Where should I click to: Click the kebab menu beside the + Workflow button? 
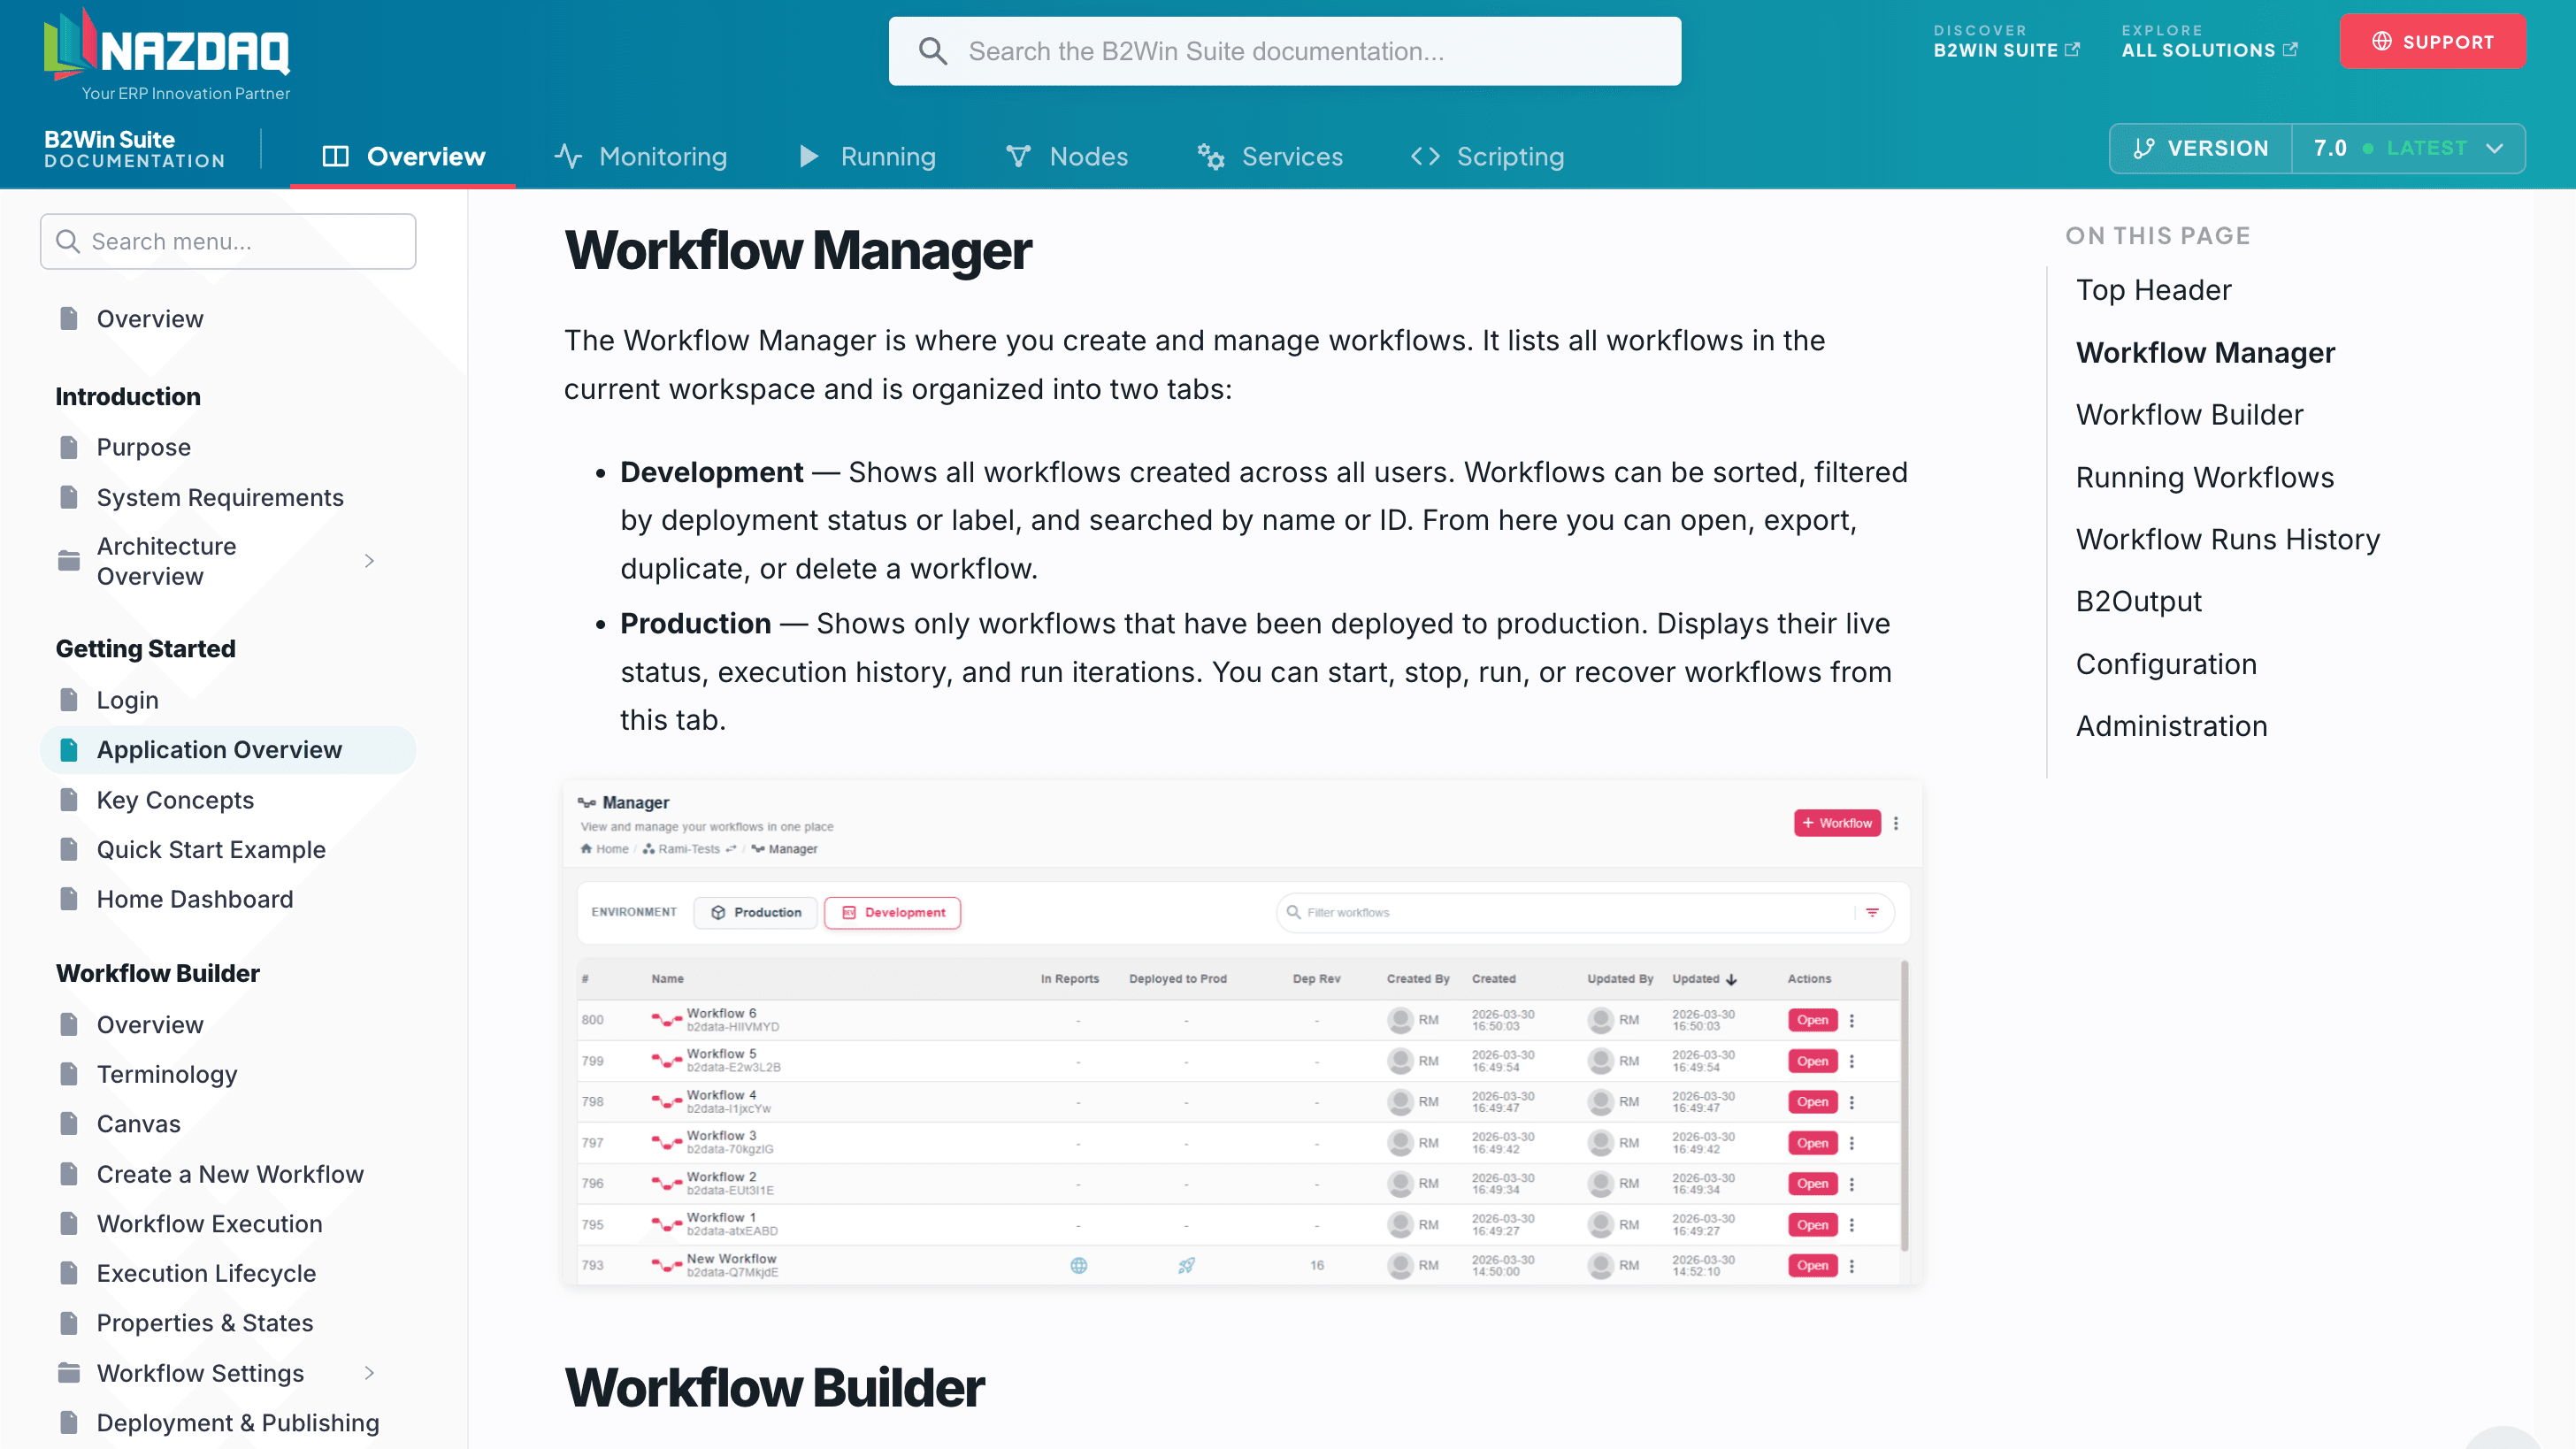point(1896,823)
